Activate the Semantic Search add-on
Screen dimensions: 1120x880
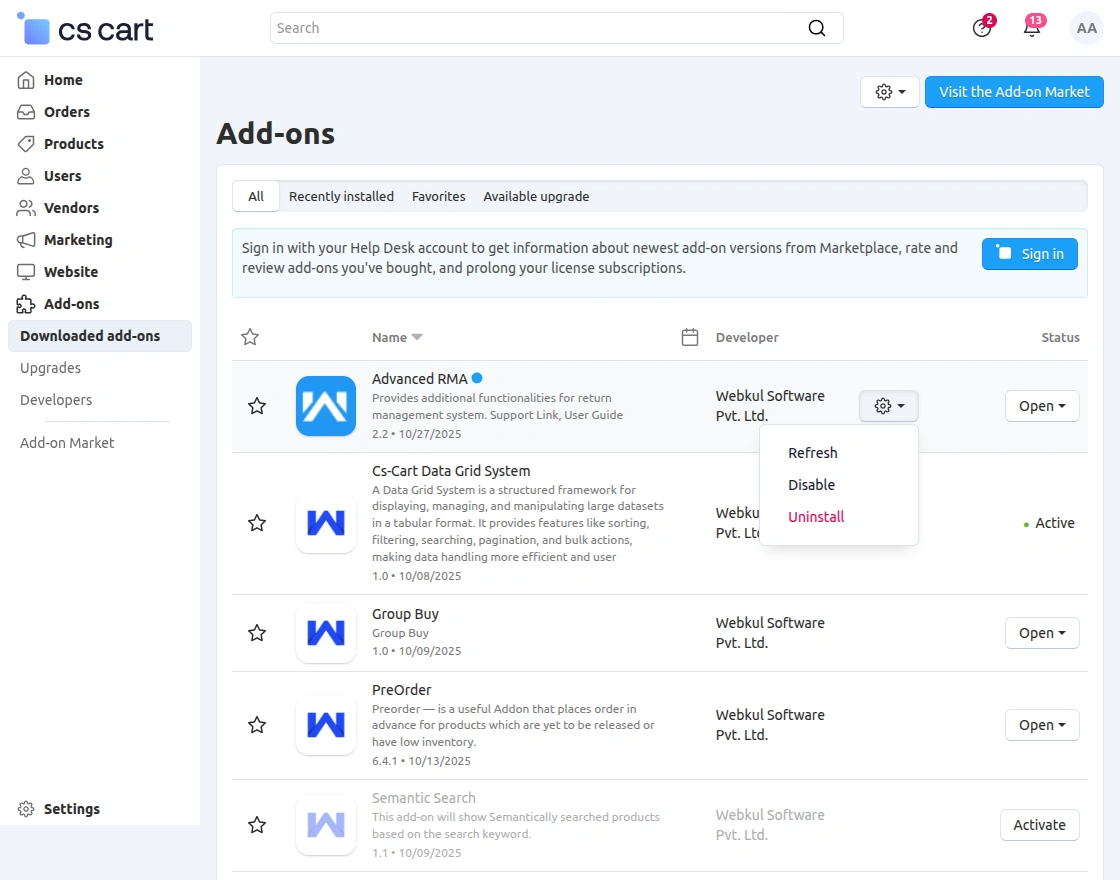(x=1039, y=825)
